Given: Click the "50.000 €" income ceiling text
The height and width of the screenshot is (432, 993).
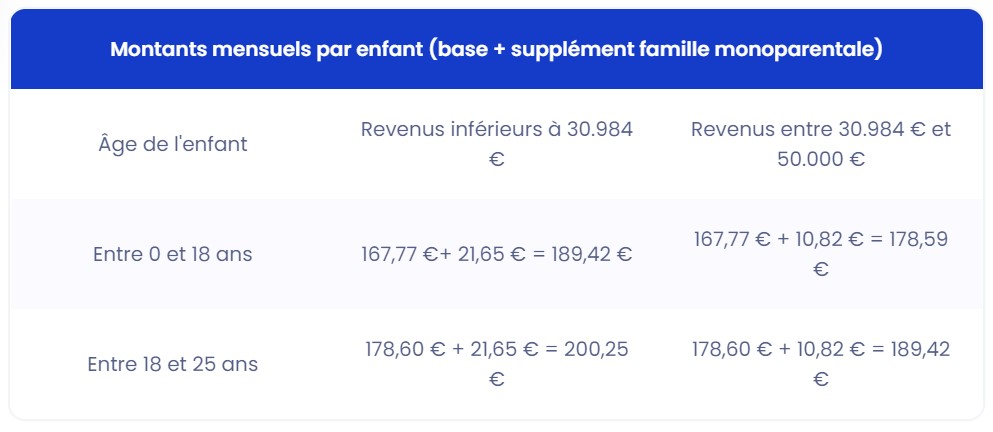Looking at the screenshot, I should (820, 159).
